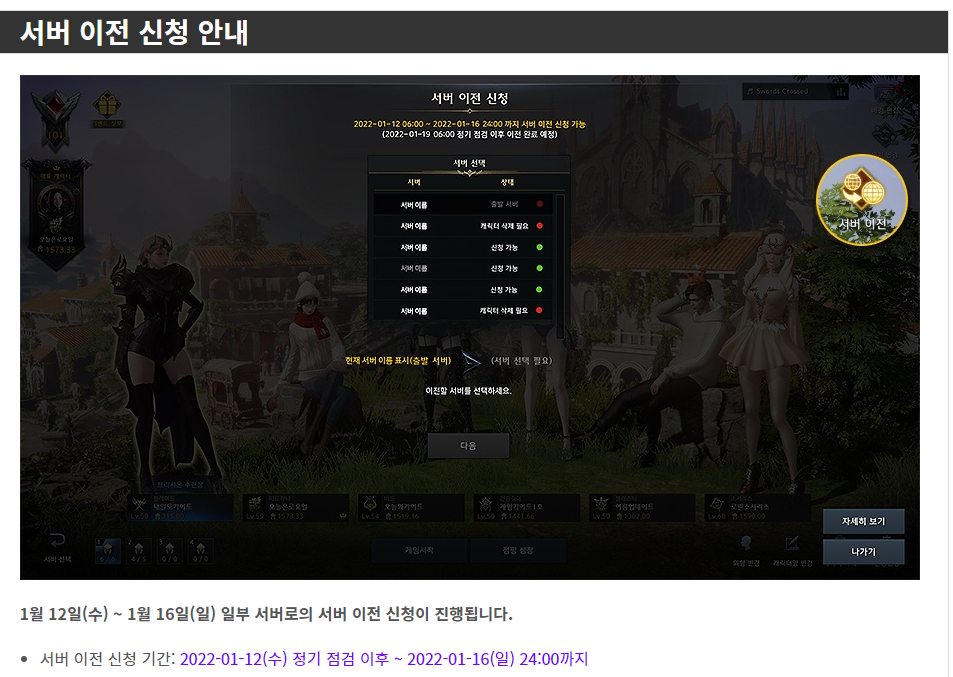This screenshot has width=953, height=677.
Task: Select character slot page 1 showing 6/6
Action: coord(107,551)
